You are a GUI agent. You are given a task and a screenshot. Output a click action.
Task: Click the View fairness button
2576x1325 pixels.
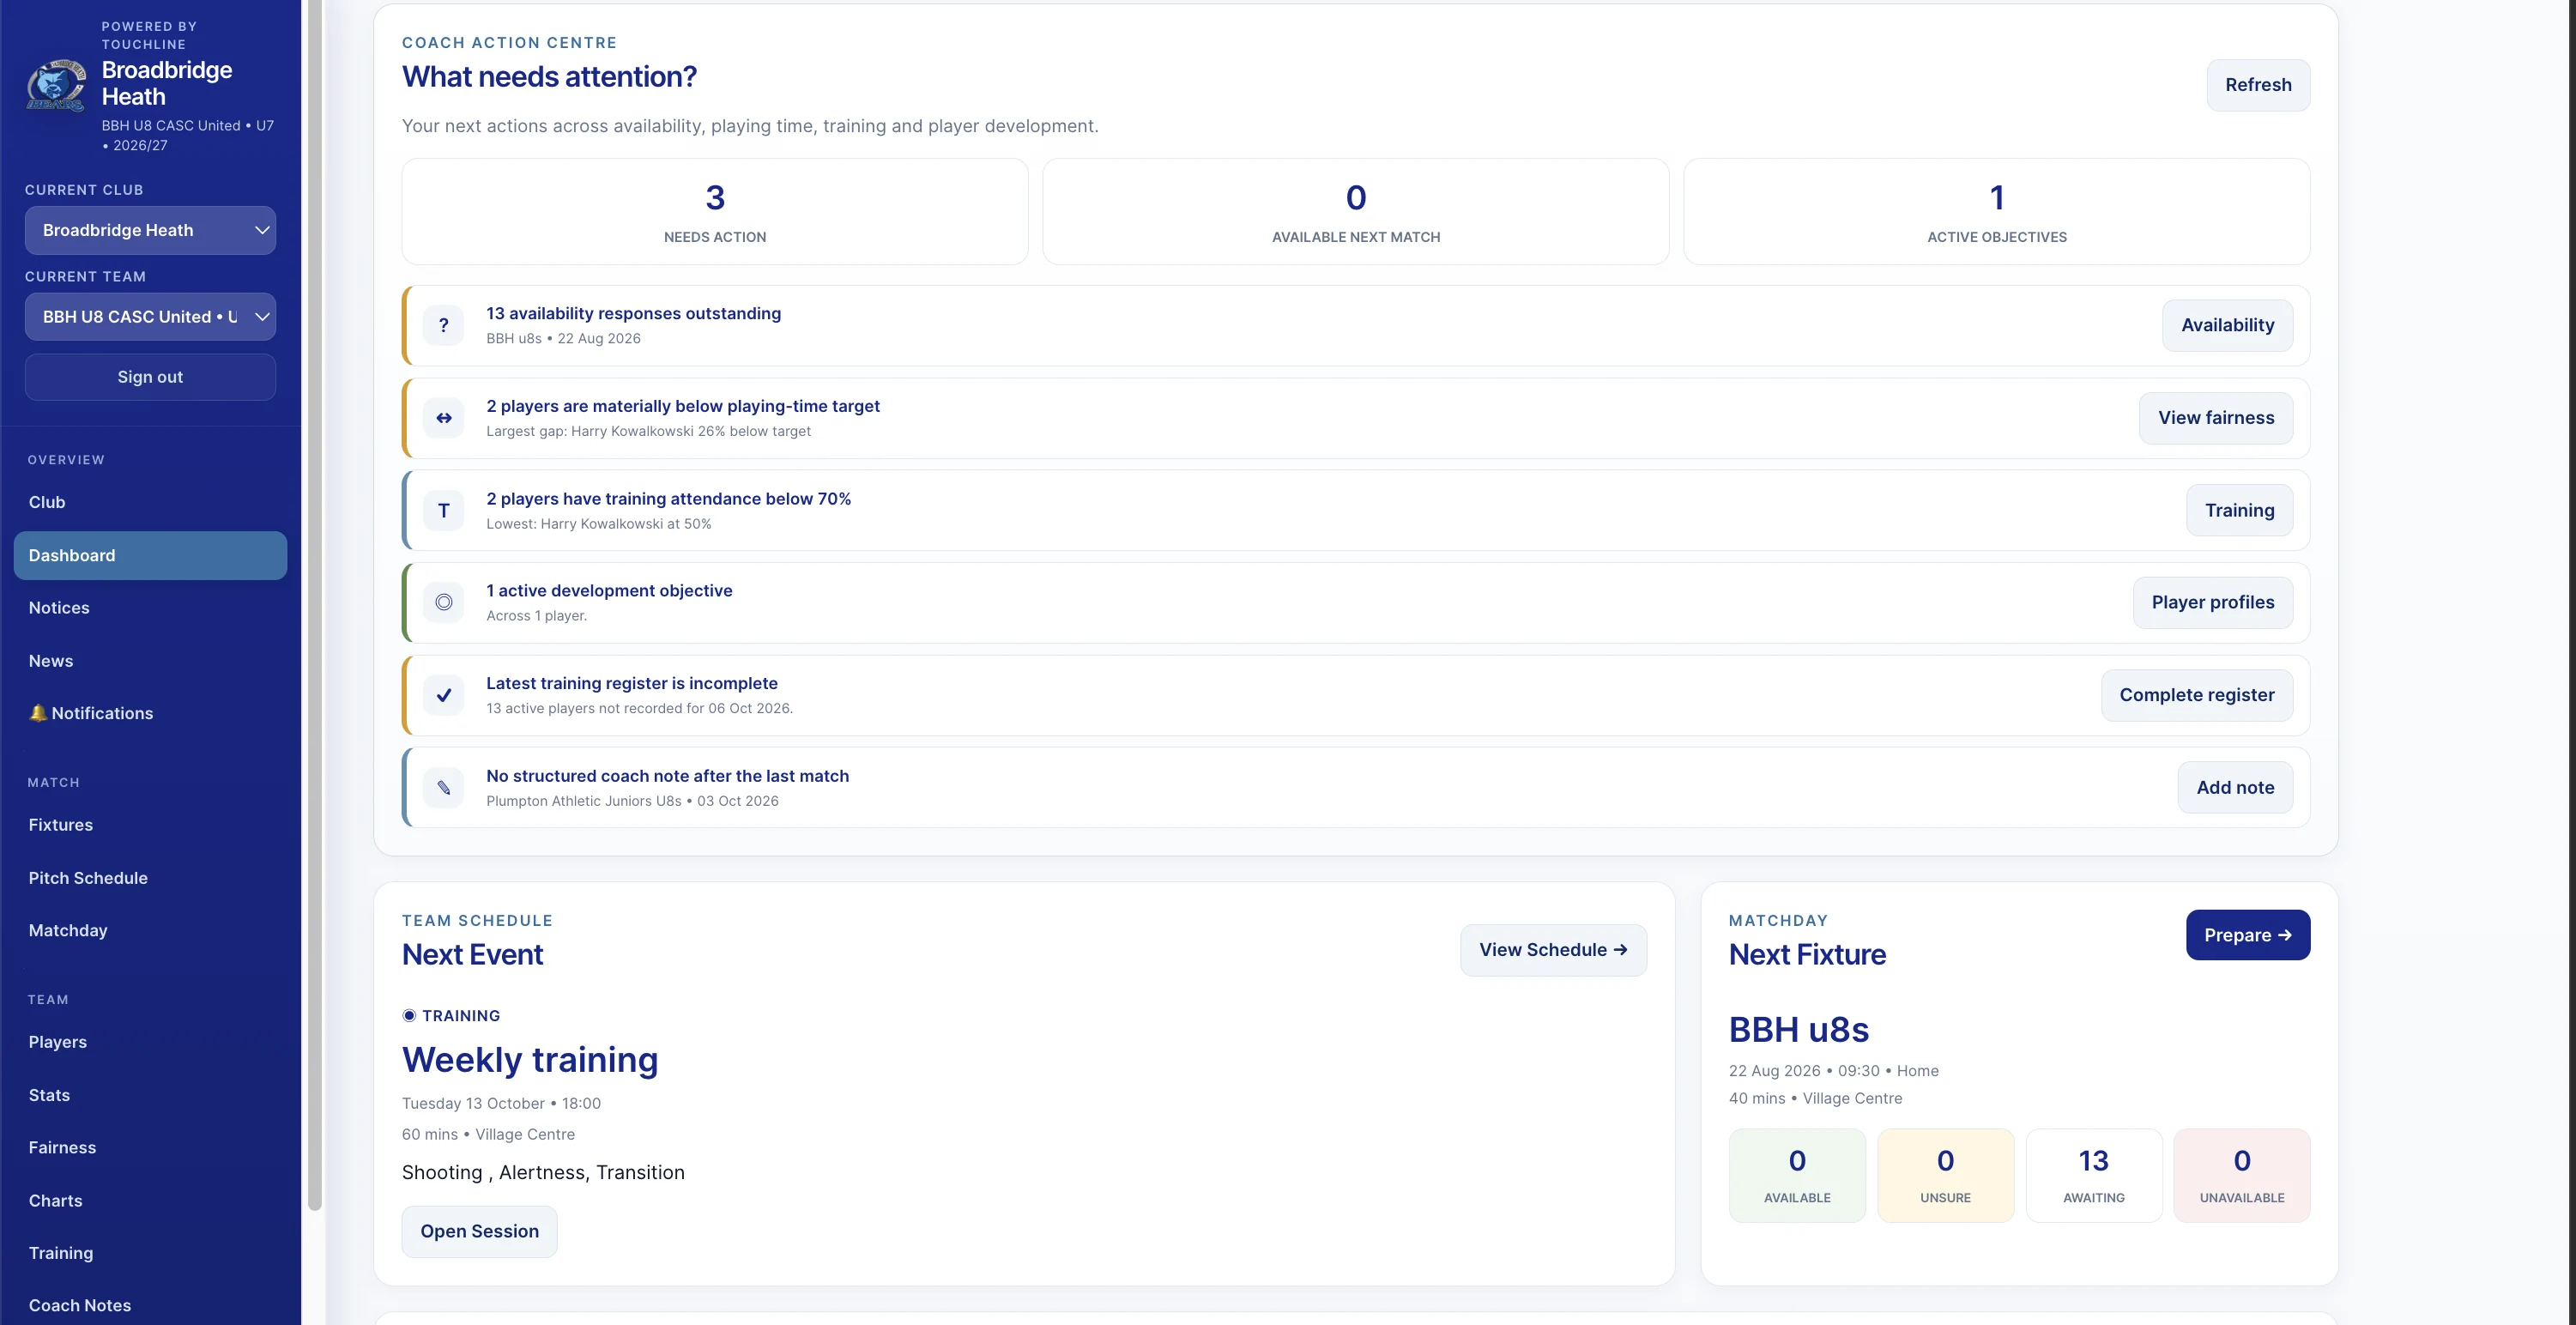click(x=2216, y=418)
